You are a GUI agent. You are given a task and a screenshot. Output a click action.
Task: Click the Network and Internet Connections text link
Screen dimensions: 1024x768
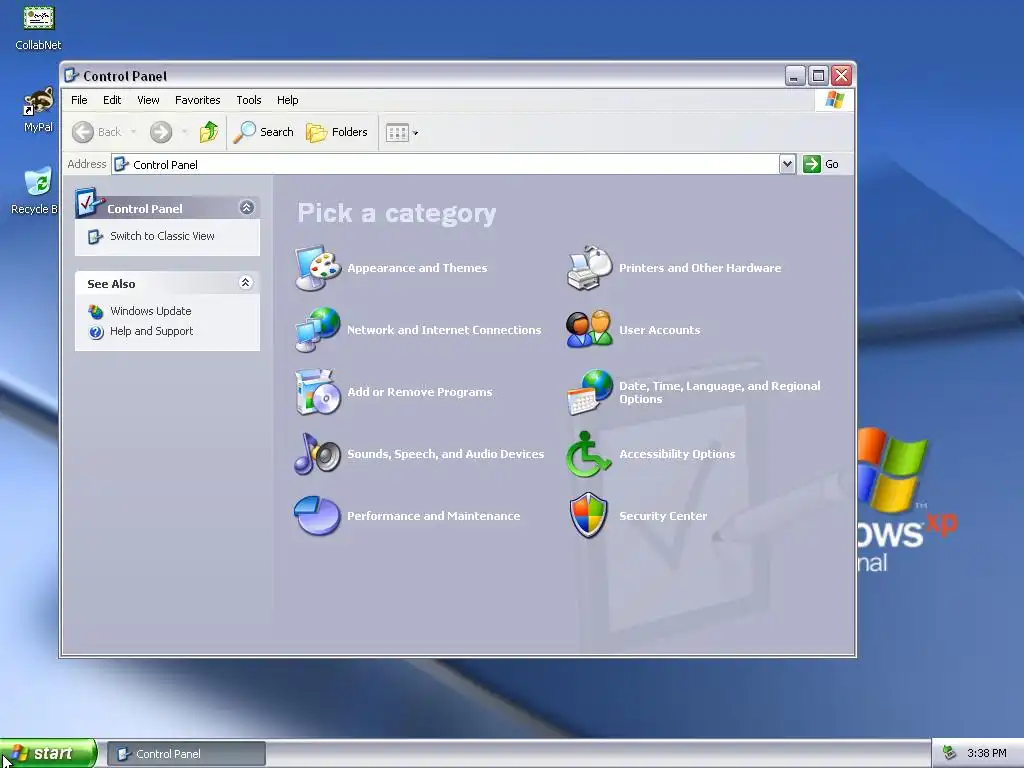tap(444, 330)
